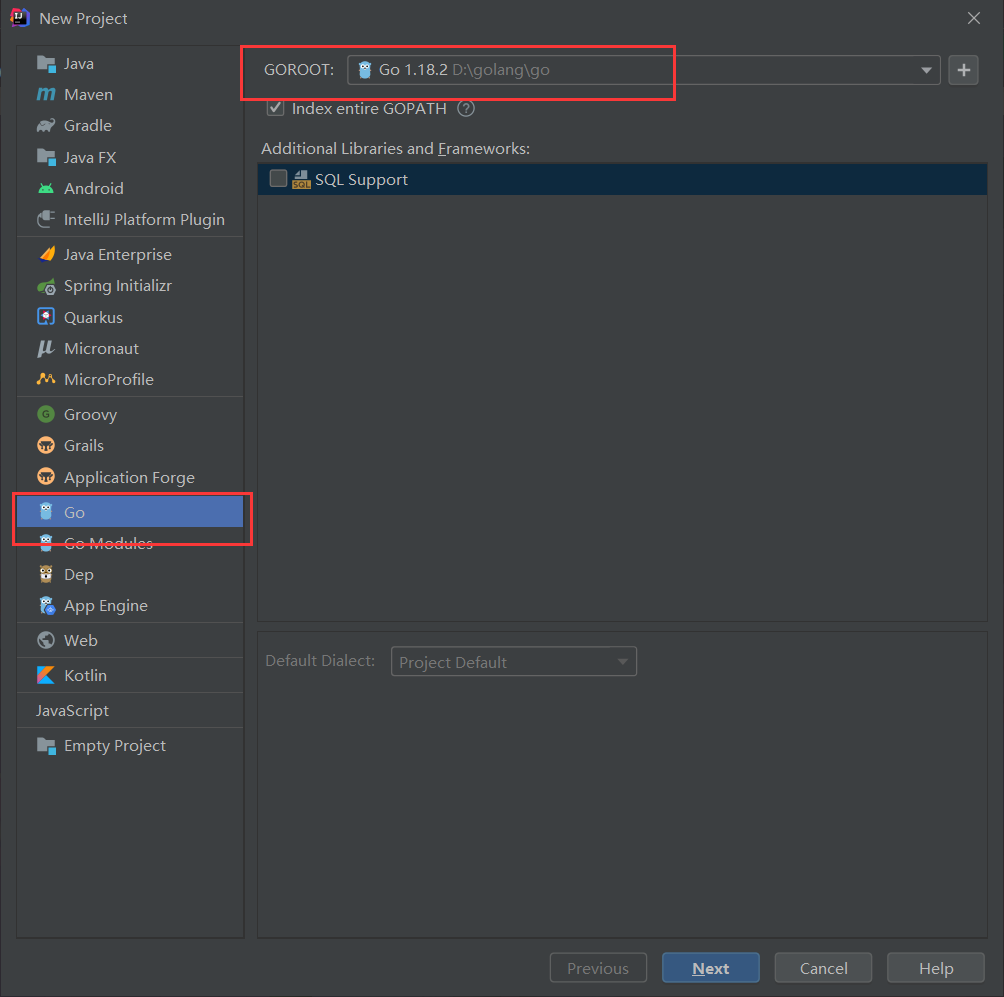The width and height of the screenshot is (1004, 997).
Task: Select the Go 1.18.2 GOROOT field
Action: click(x=644, y=70)
